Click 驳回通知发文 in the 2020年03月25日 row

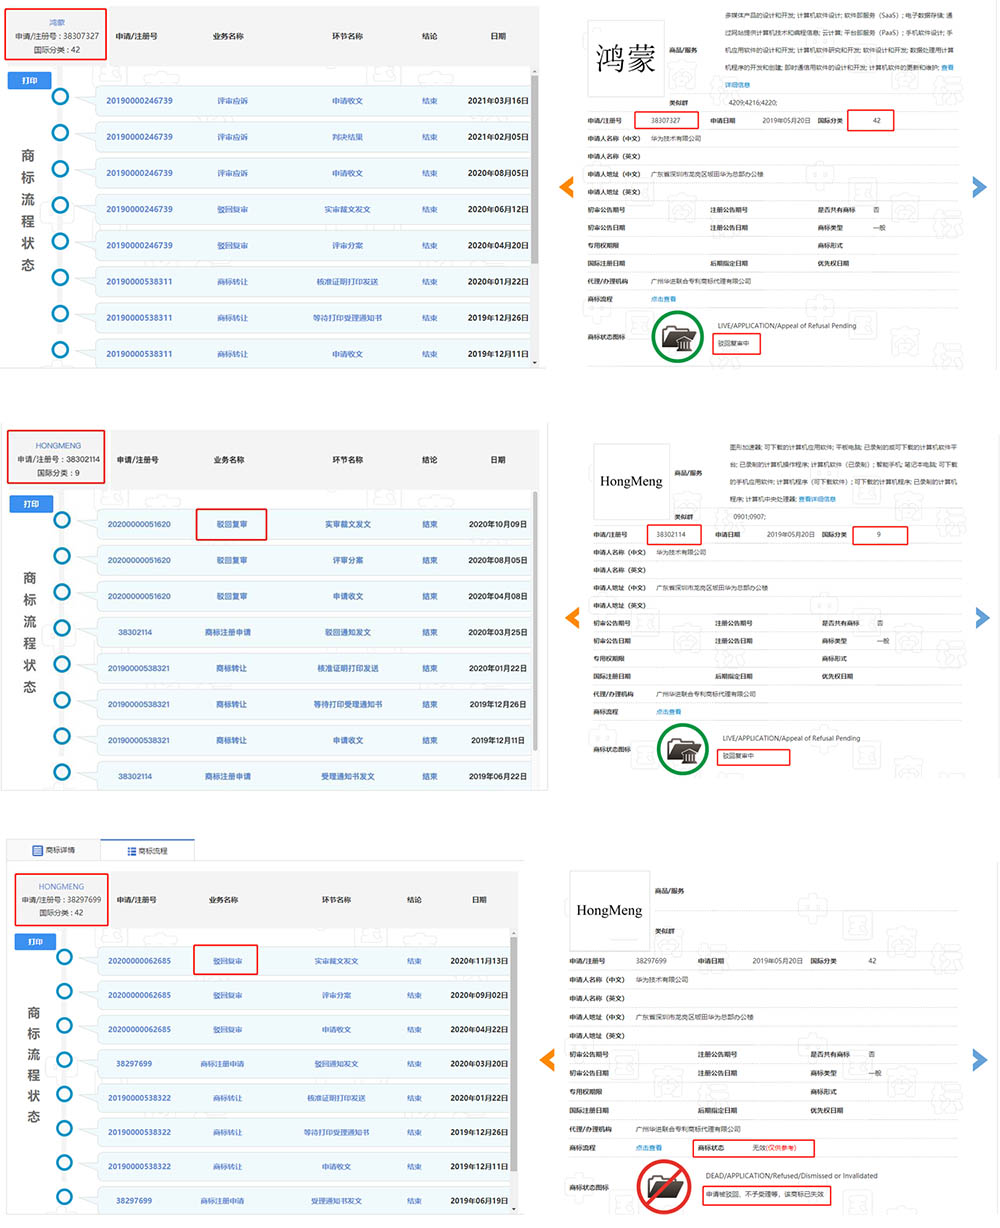[x=348, y=632]
